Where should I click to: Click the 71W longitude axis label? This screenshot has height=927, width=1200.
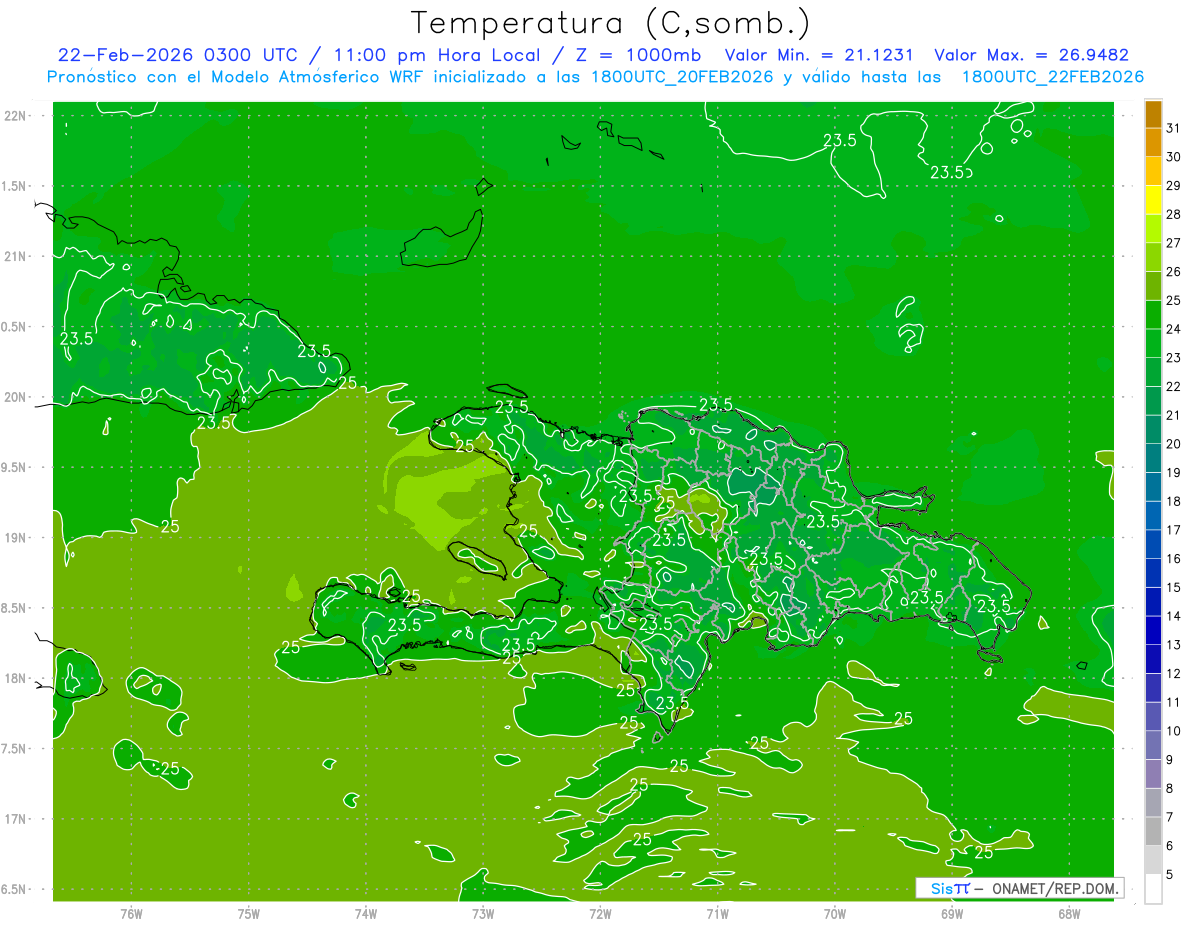tap(717, 913)
